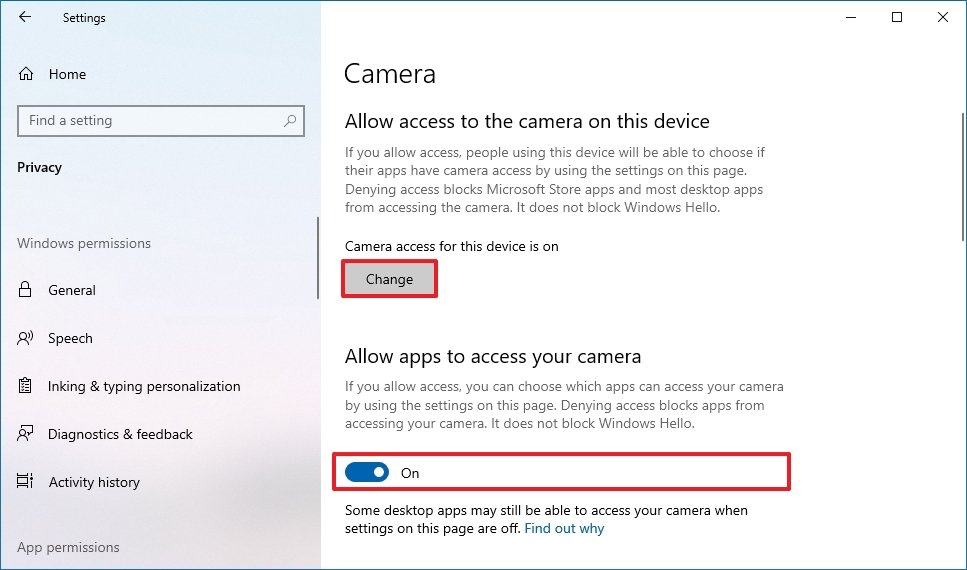Maximize the Settings window

tap(897, 17)
